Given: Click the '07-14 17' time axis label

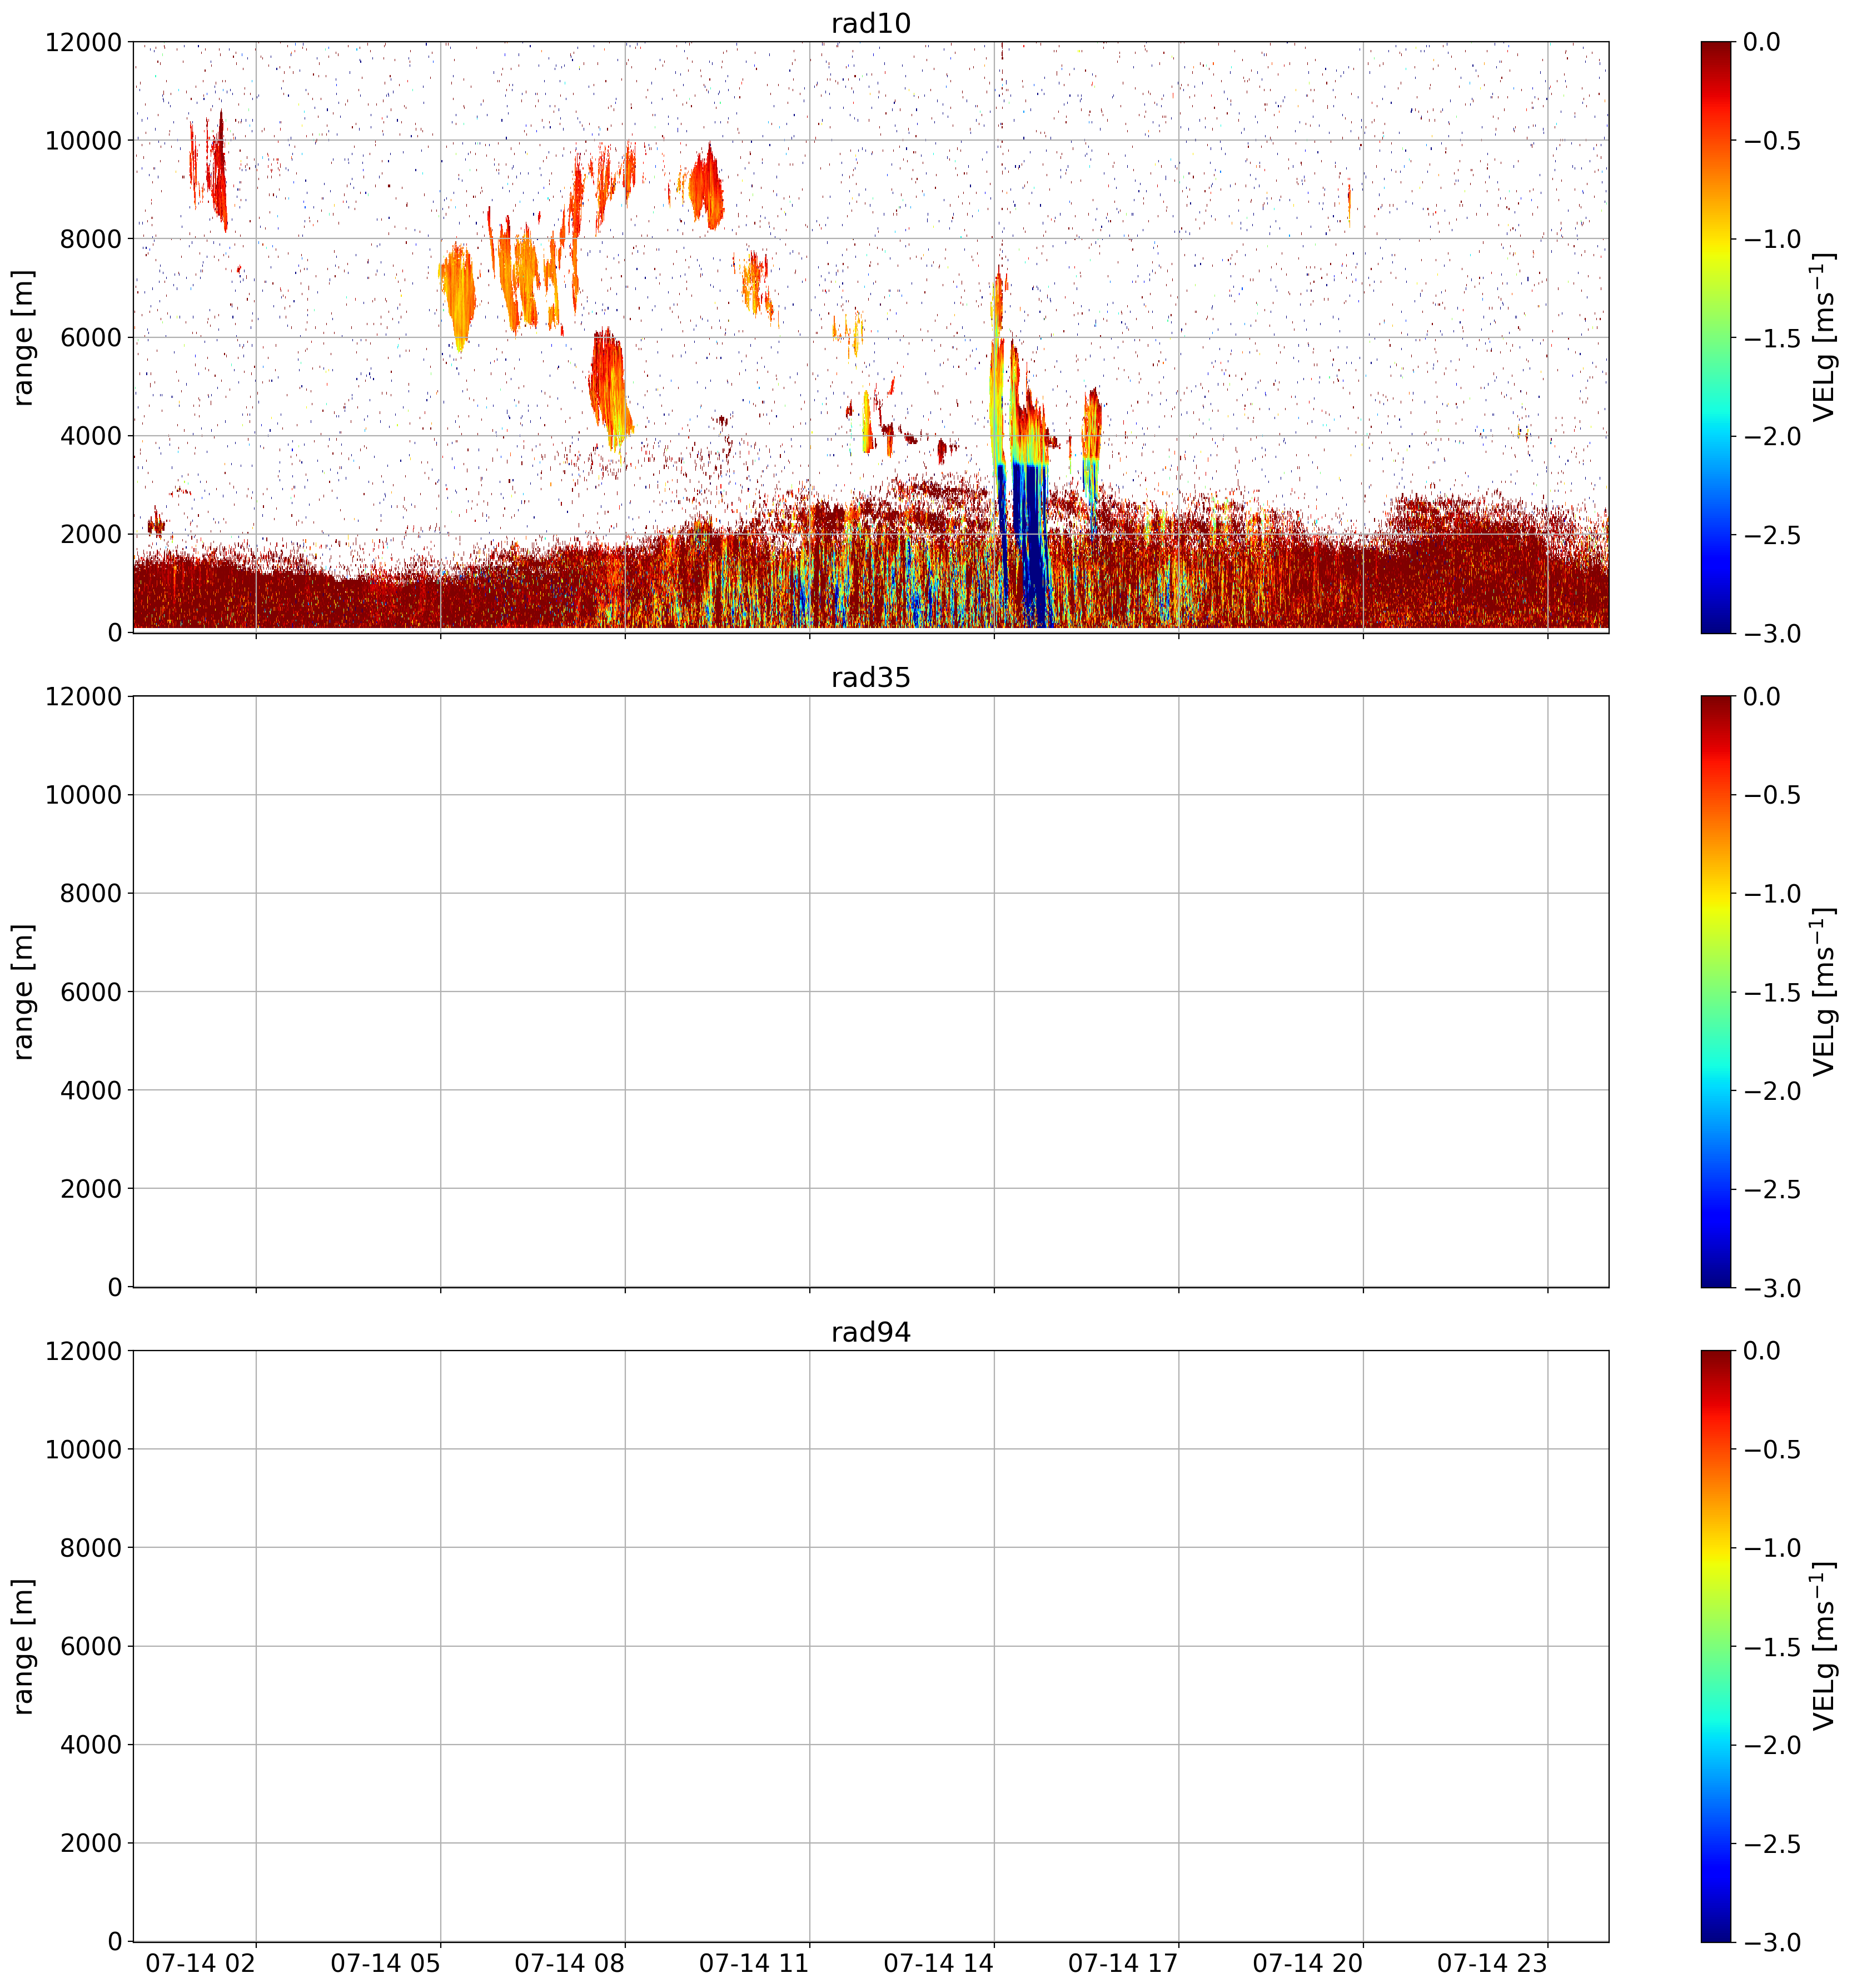Looking at the screenshot, I should click(1122, 1963).
